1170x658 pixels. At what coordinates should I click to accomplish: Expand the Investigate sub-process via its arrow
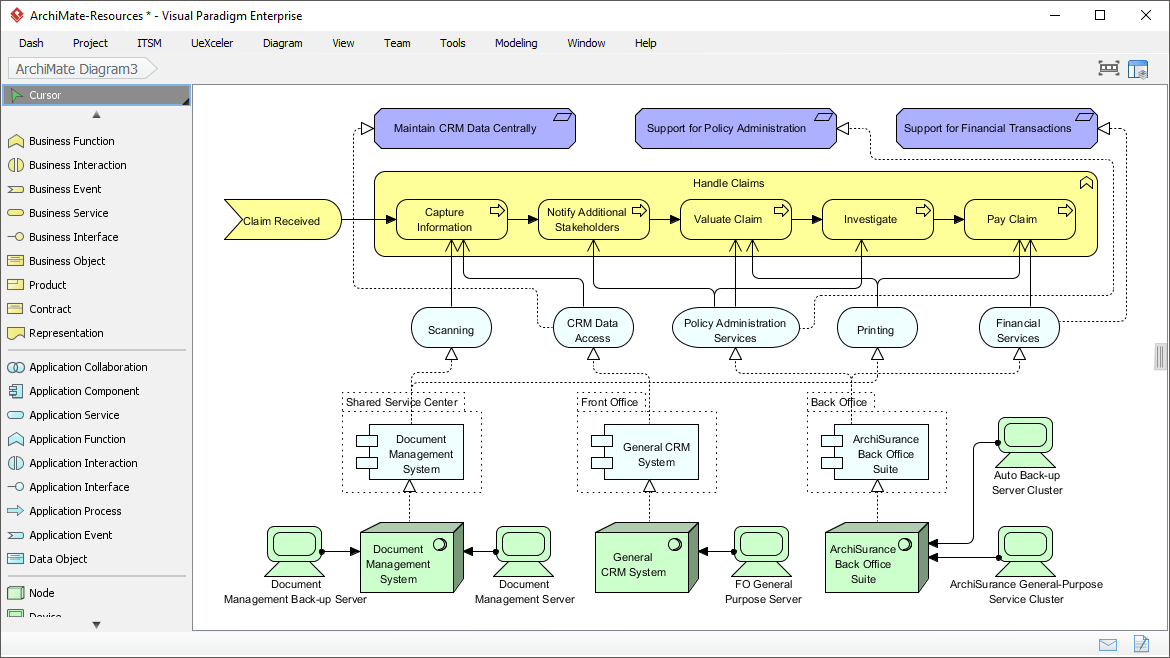coord(923,211)
